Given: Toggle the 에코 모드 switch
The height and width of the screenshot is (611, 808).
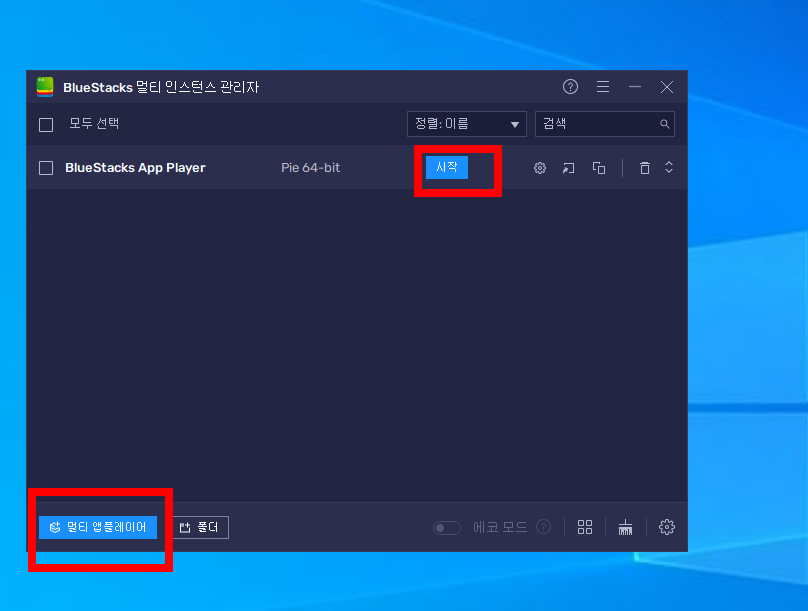Looking at the screenshot, I should (446, 528).
